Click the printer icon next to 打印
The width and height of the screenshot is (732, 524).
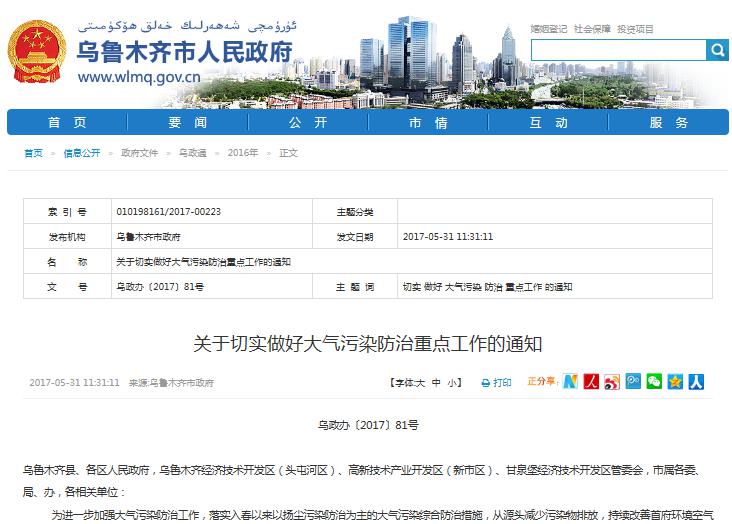click(486, 383)
